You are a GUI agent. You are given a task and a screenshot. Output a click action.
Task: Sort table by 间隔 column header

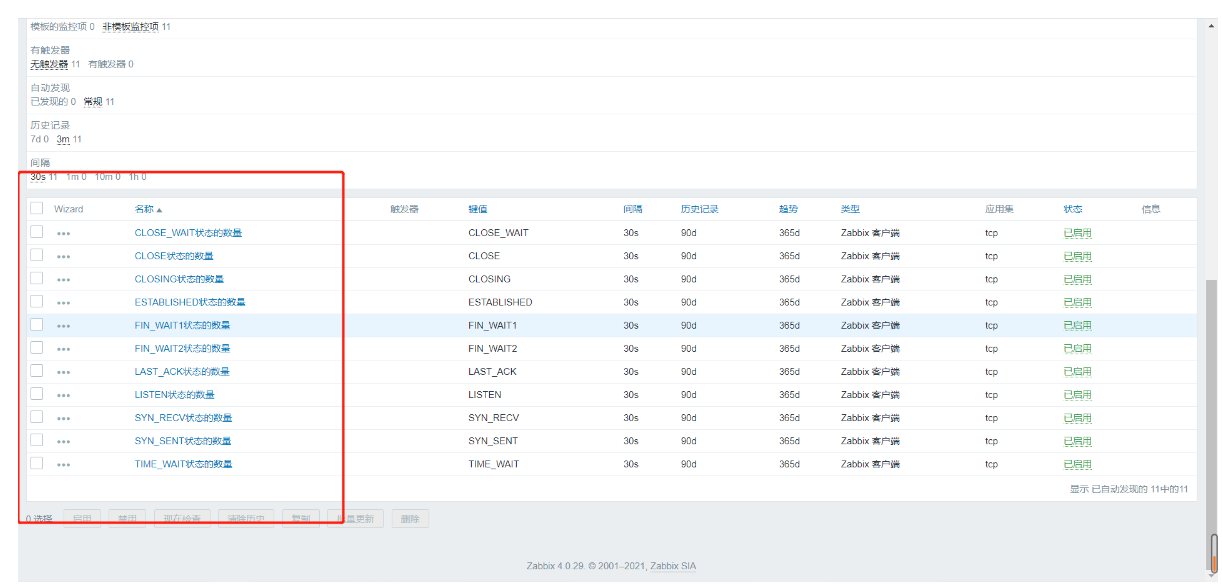coord(632,209)
